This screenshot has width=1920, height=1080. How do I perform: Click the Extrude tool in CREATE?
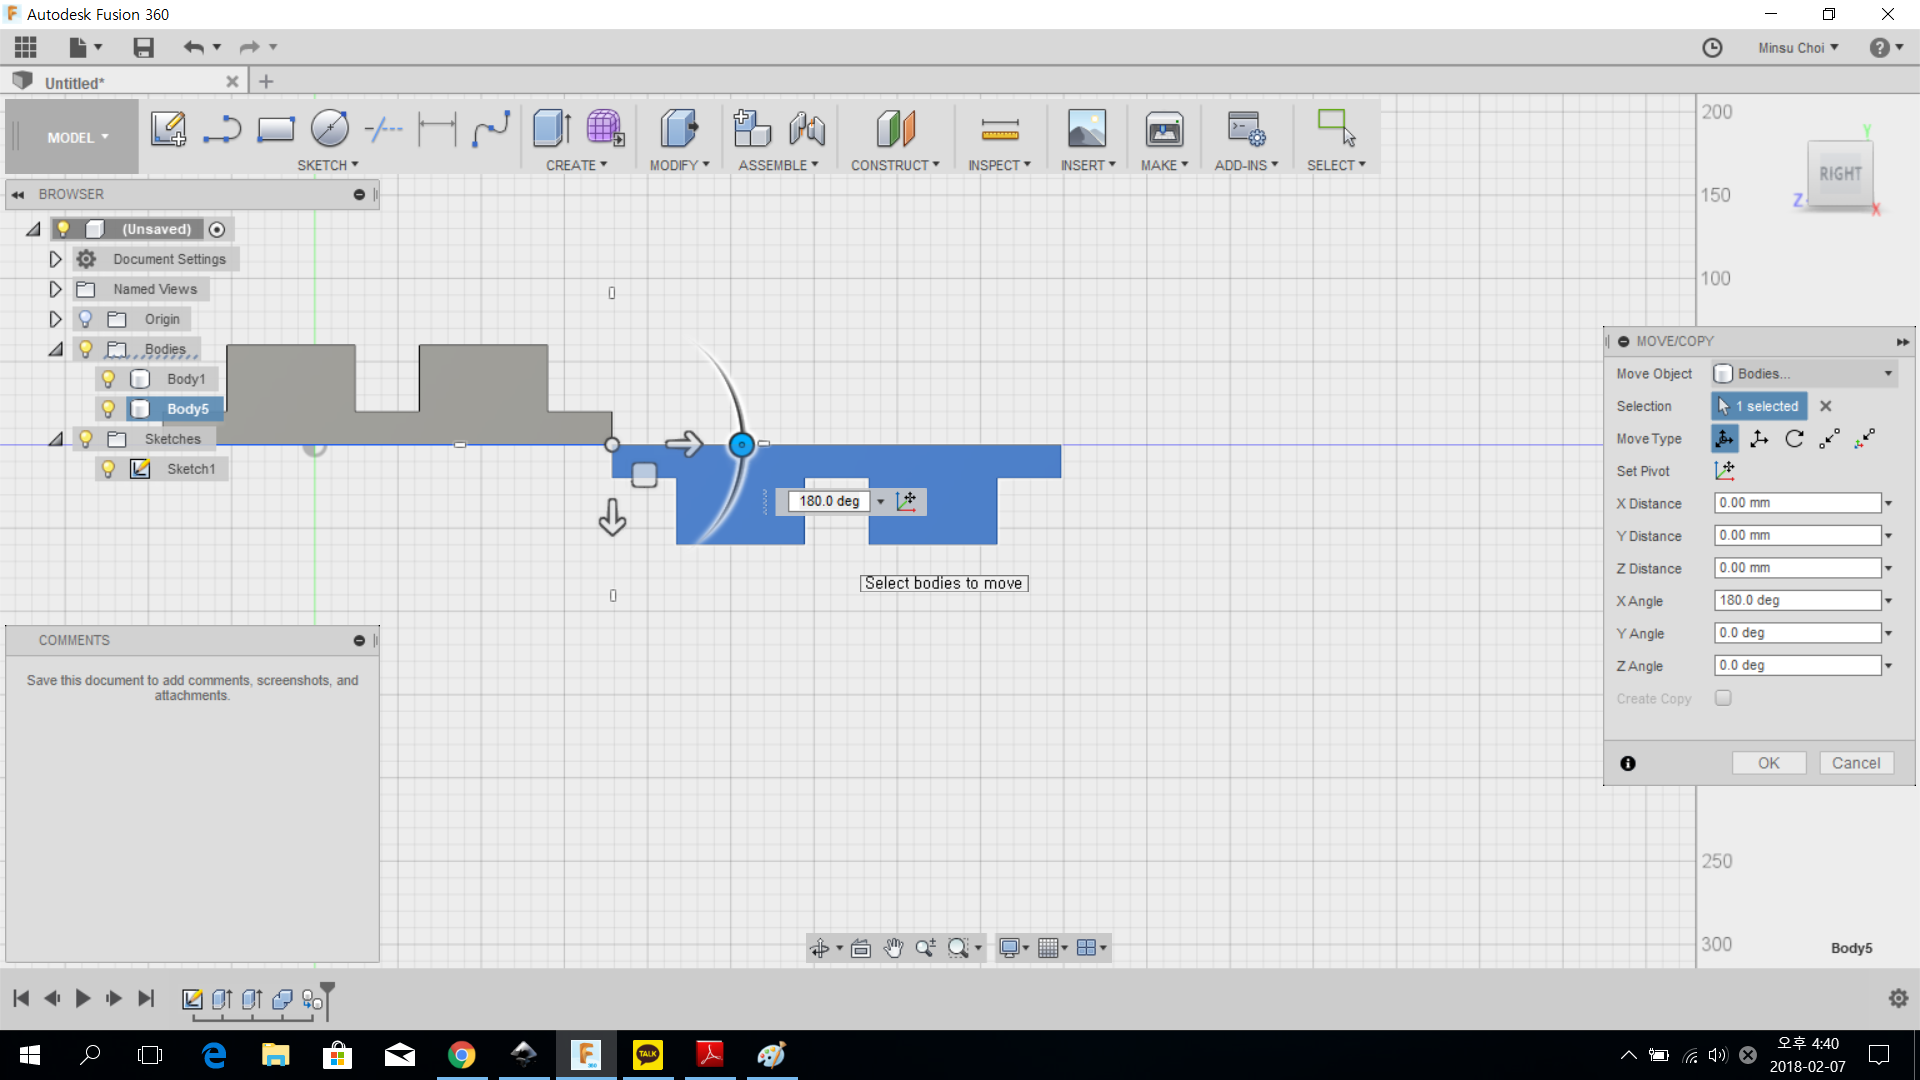click(551, 129)
